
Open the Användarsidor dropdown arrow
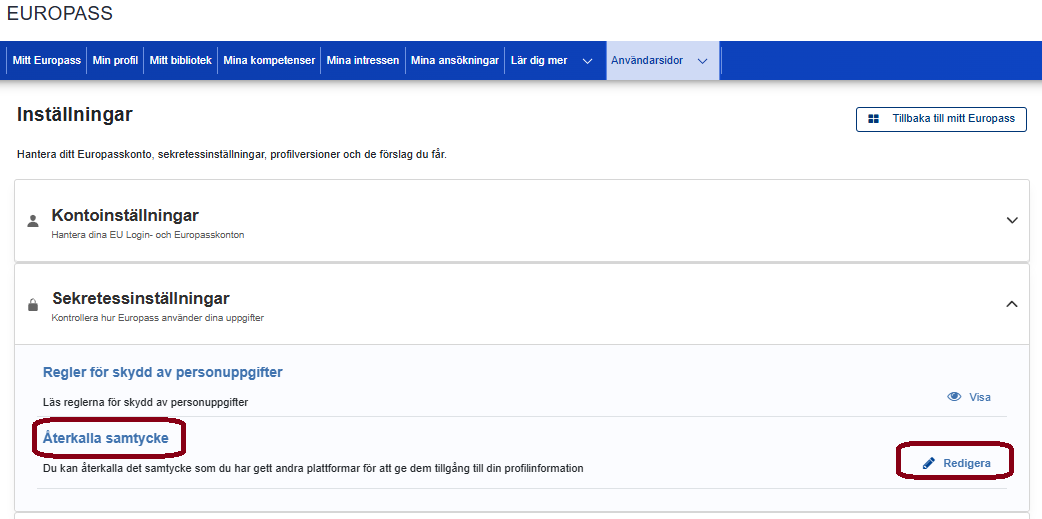point(702,61)
